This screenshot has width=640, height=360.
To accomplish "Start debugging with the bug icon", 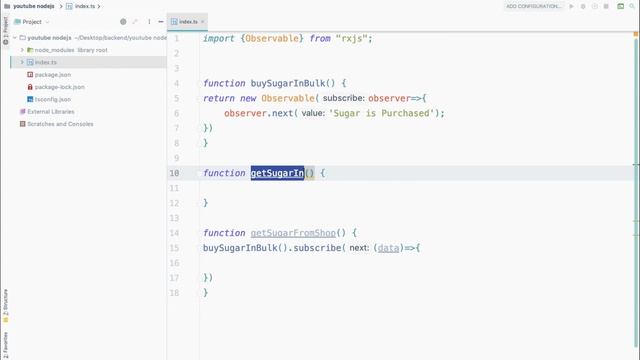I will [583, 6].
